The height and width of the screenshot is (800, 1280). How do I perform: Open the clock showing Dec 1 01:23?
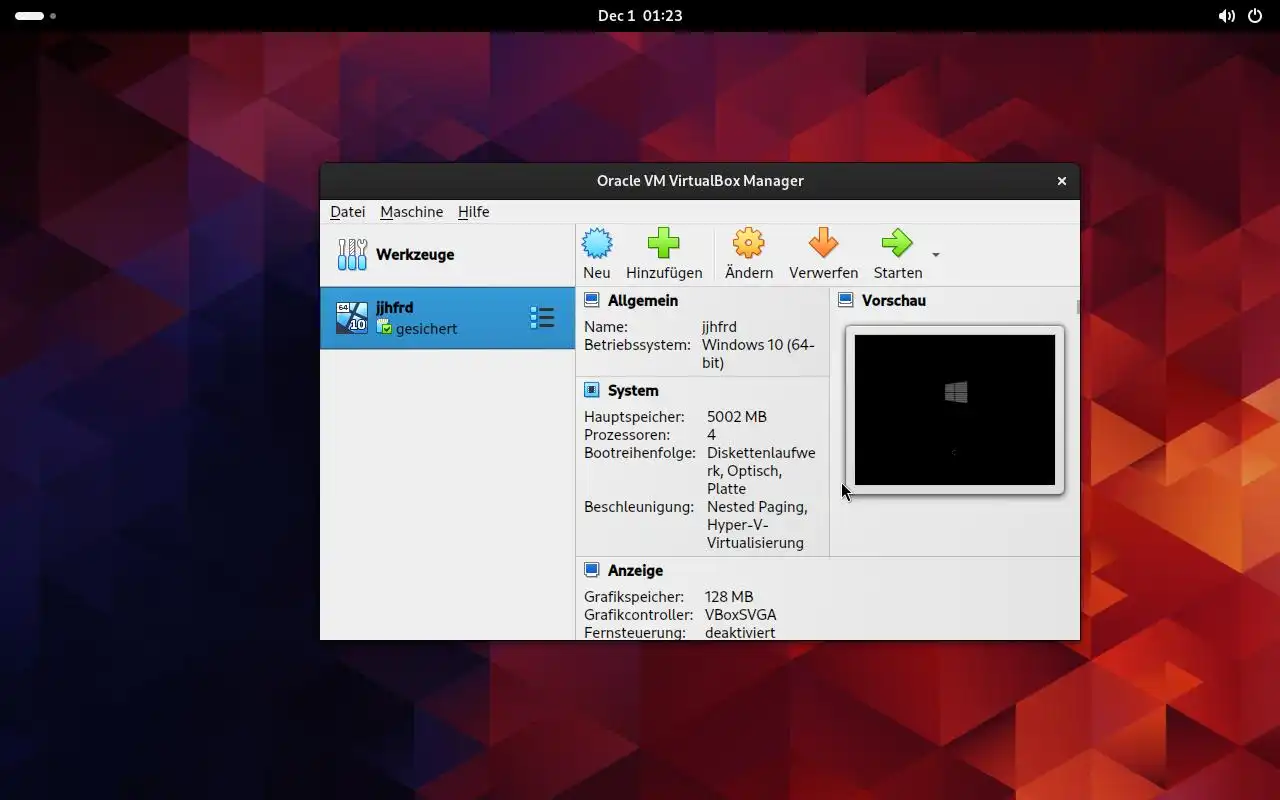[640, 16]
